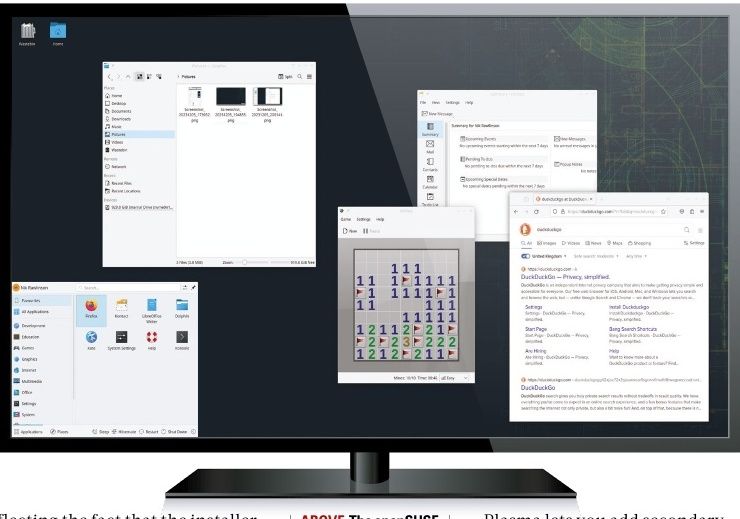
Task: Open the Bang Search Shortcuts link
Action: coord(632,329)
